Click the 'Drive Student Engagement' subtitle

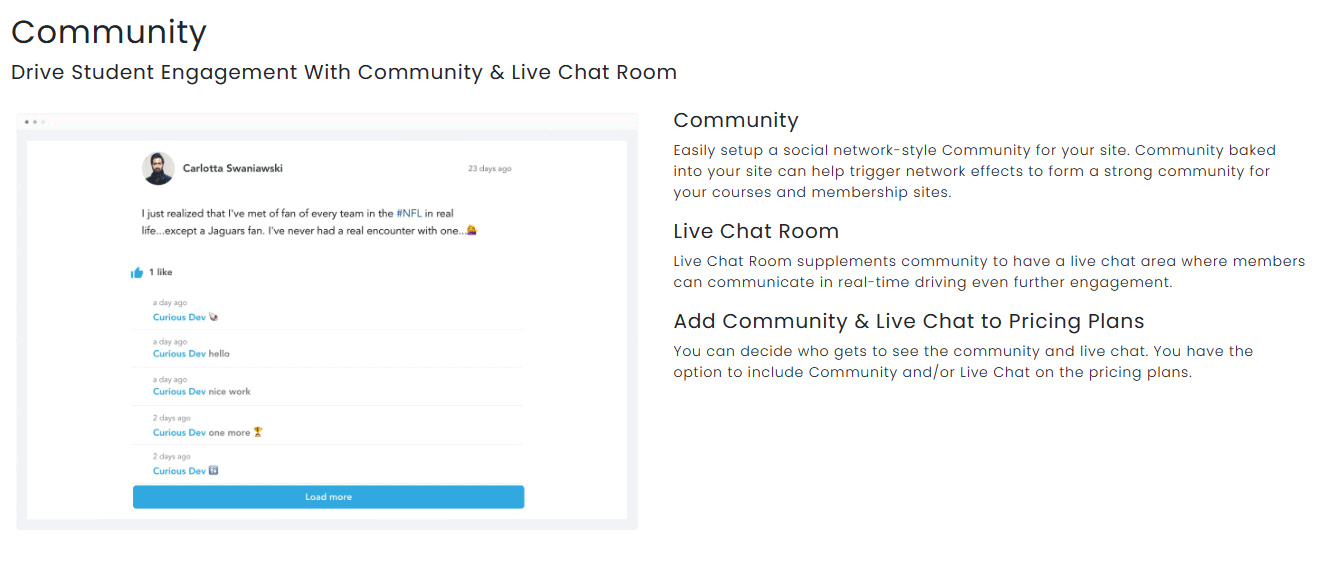pos(344,72)
